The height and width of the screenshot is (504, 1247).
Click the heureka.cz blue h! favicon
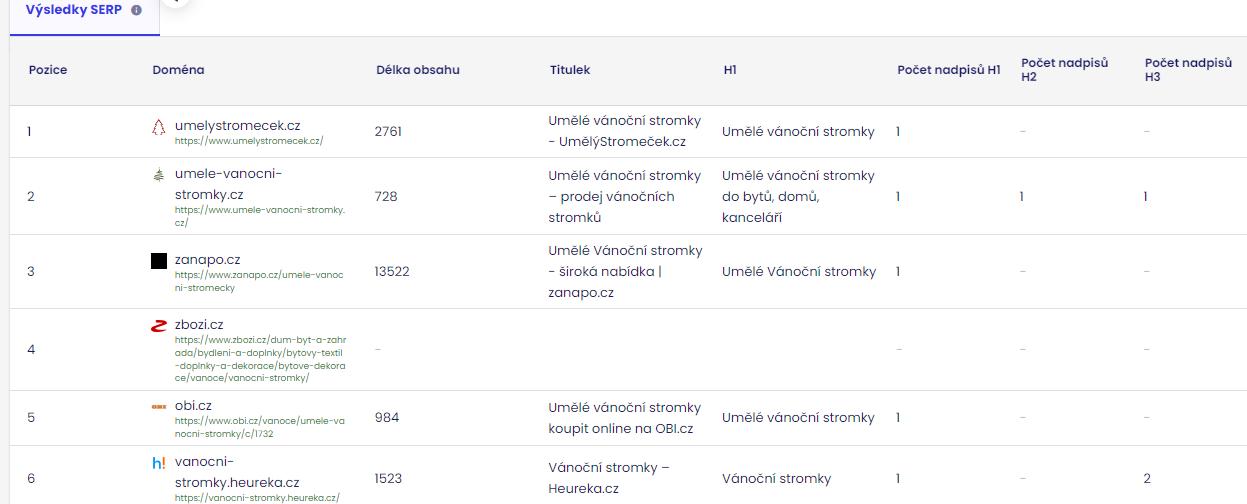click(x=158, y=463)
